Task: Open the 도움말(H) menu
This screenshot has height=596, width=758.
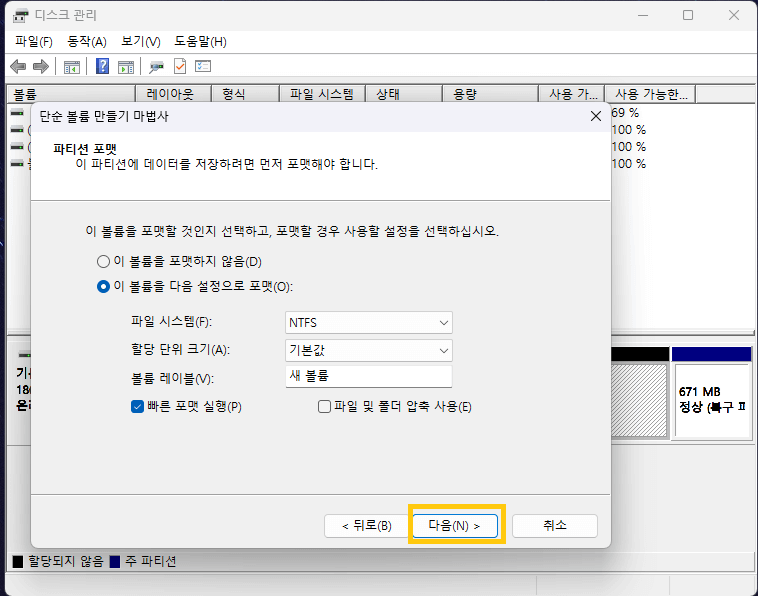Action: [200, 42]
